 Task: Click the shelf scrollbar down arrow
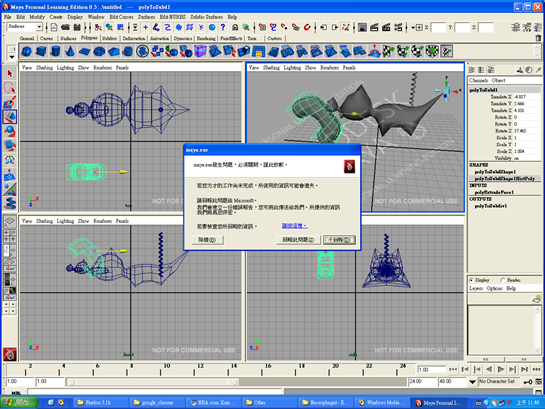point(537,56)
